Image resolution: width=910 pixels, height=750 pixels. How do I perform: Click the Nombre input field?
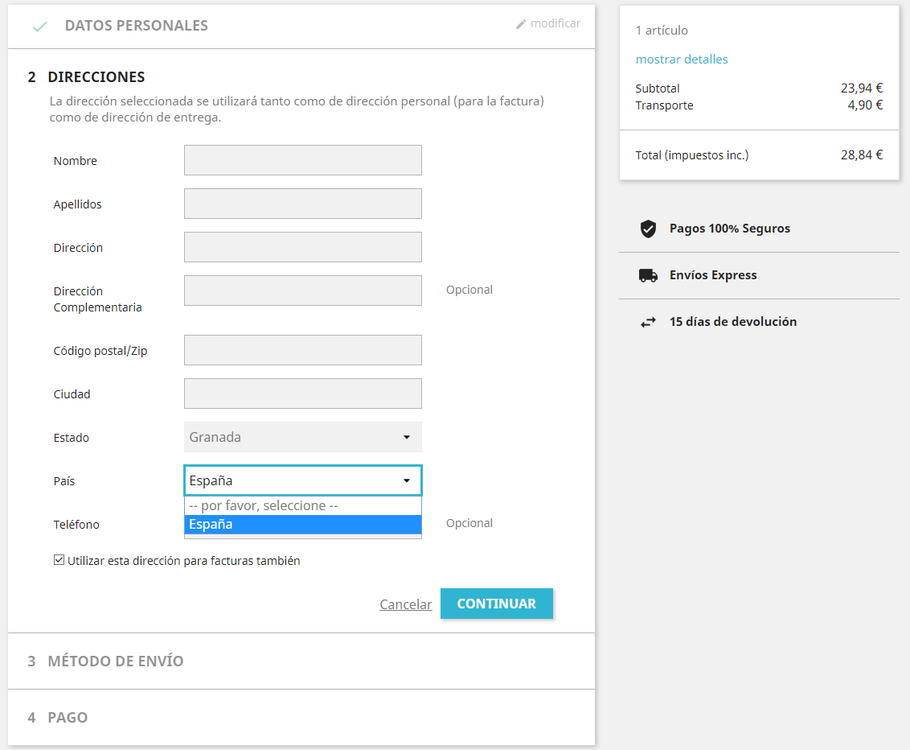(302, 160)
